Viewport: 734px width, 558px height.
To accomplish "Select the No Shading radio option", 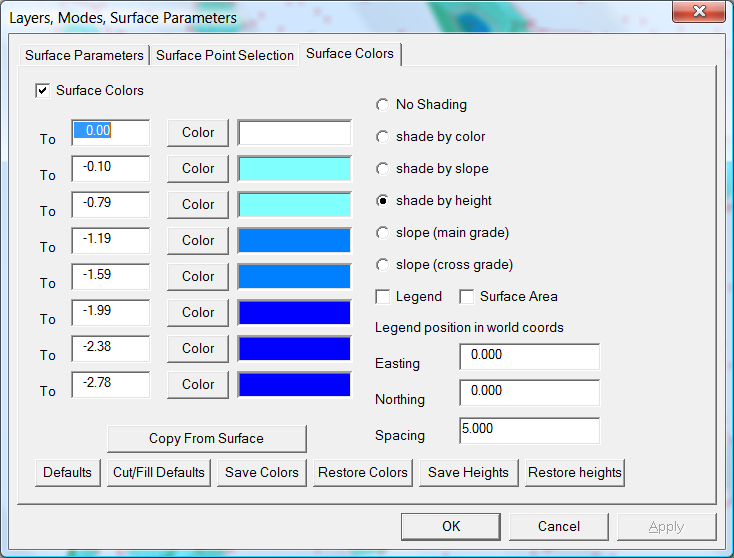I will coord(383,105).
